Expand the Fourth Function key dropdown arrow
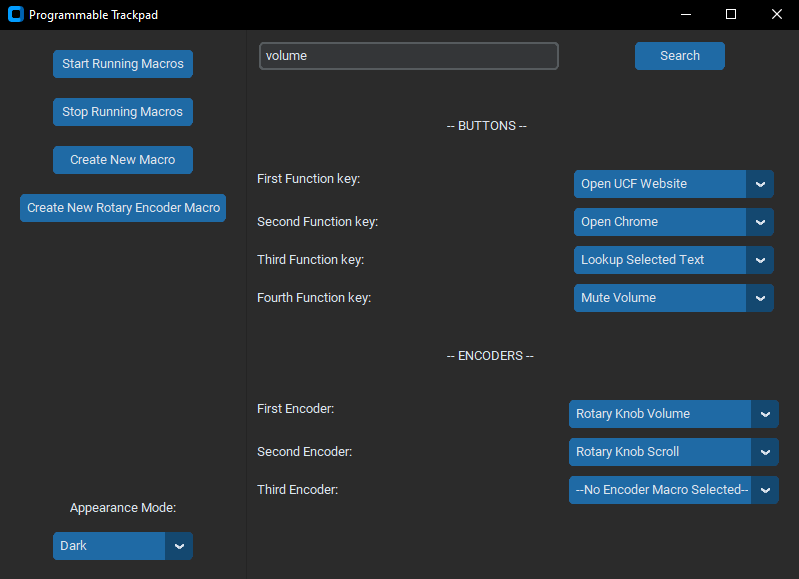 click(760, 298)
